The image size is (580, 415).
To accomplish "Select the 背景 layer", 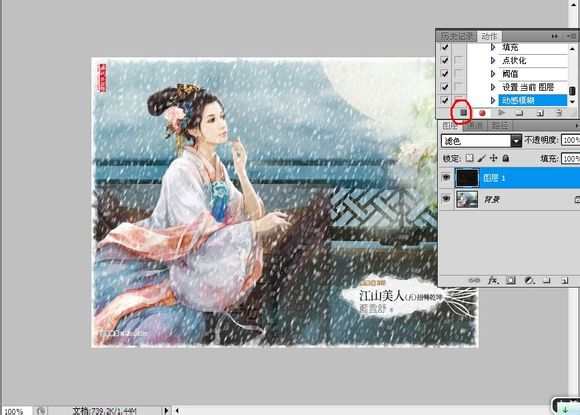I will click(x=516, y=199).
